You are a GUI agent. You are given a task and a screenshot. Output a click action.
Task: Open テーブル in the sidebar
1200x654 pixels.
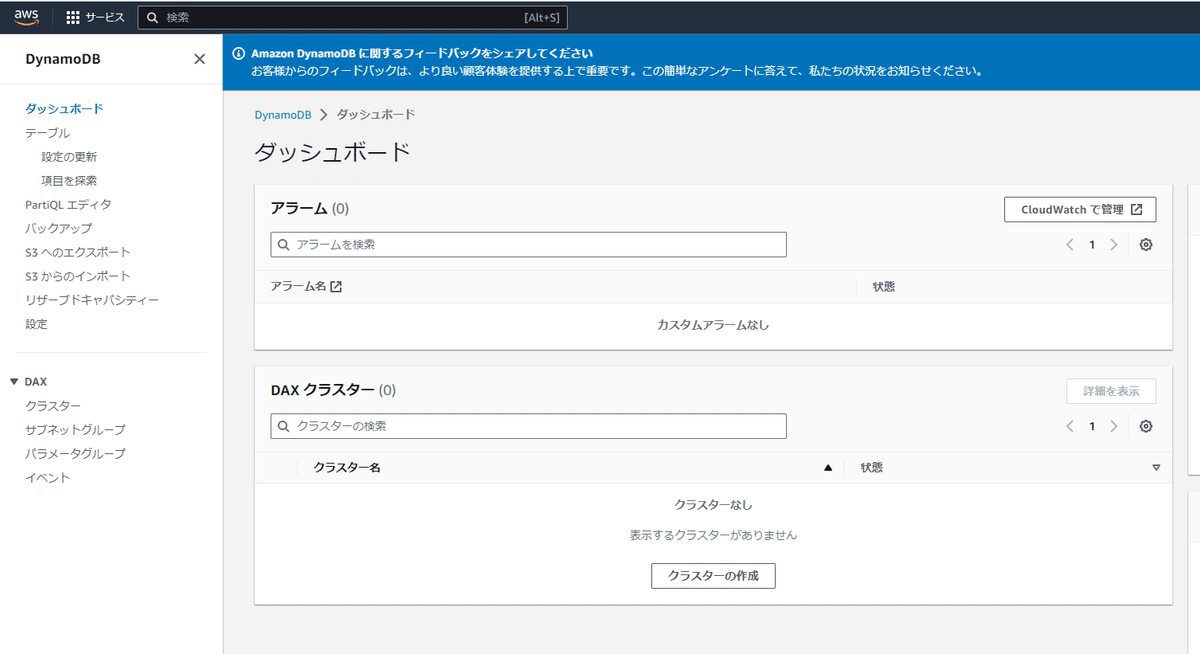pos(48,133)
